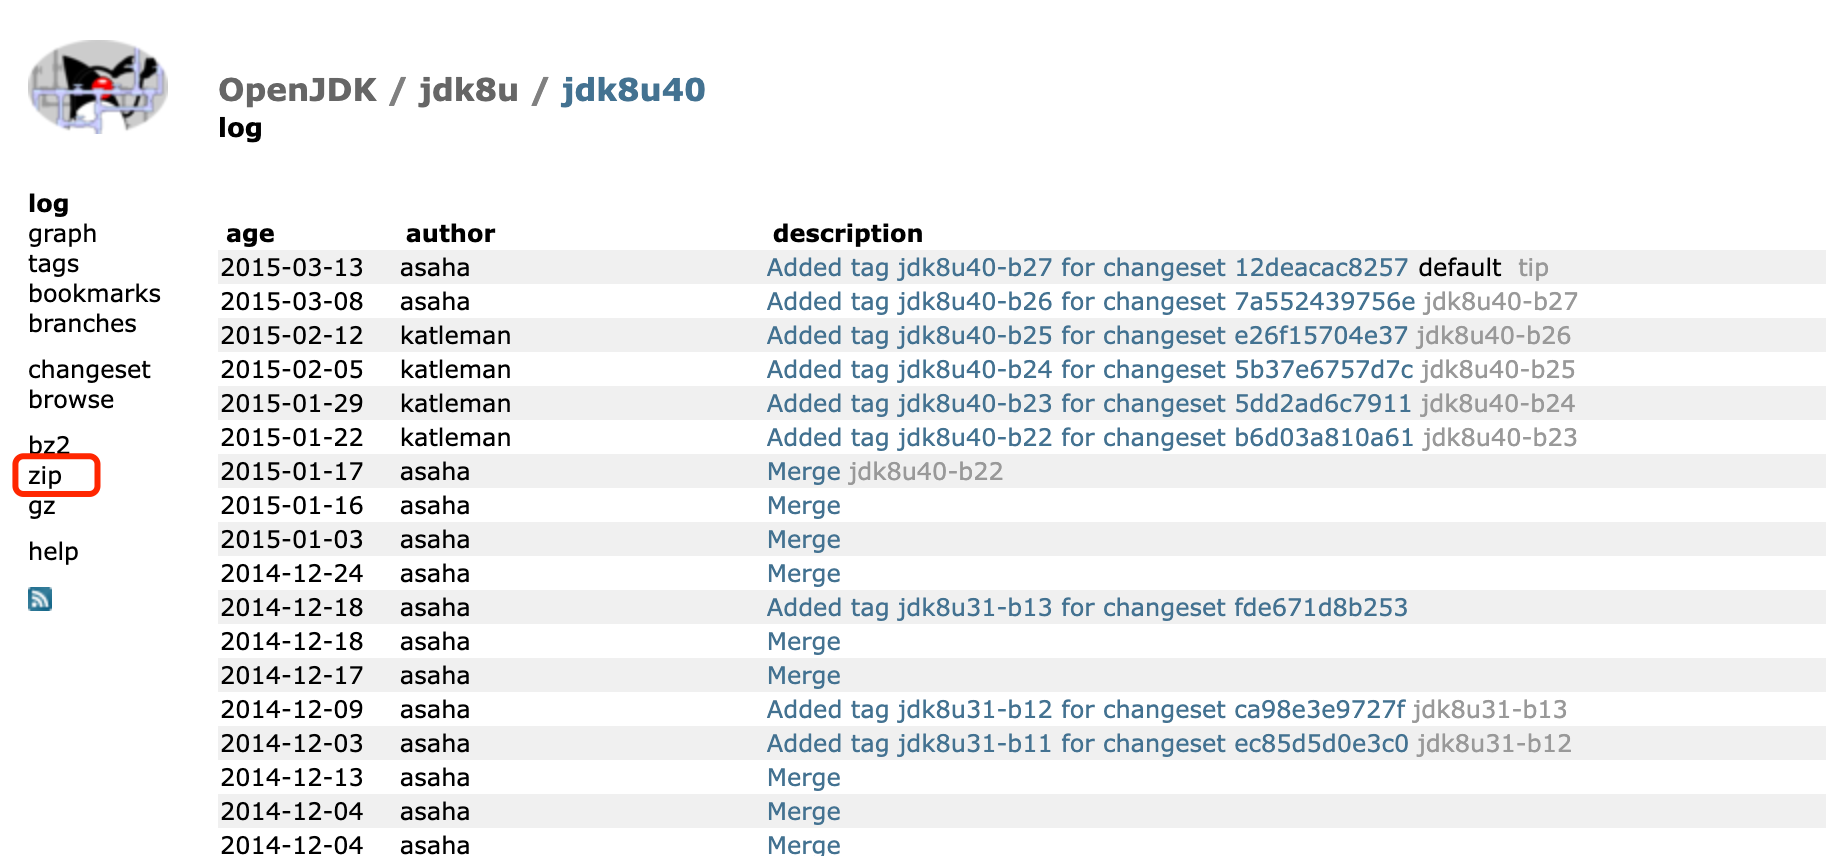Screen dimensions: 1826x856
Task: Download the gz archive
Action: [42, 506]
